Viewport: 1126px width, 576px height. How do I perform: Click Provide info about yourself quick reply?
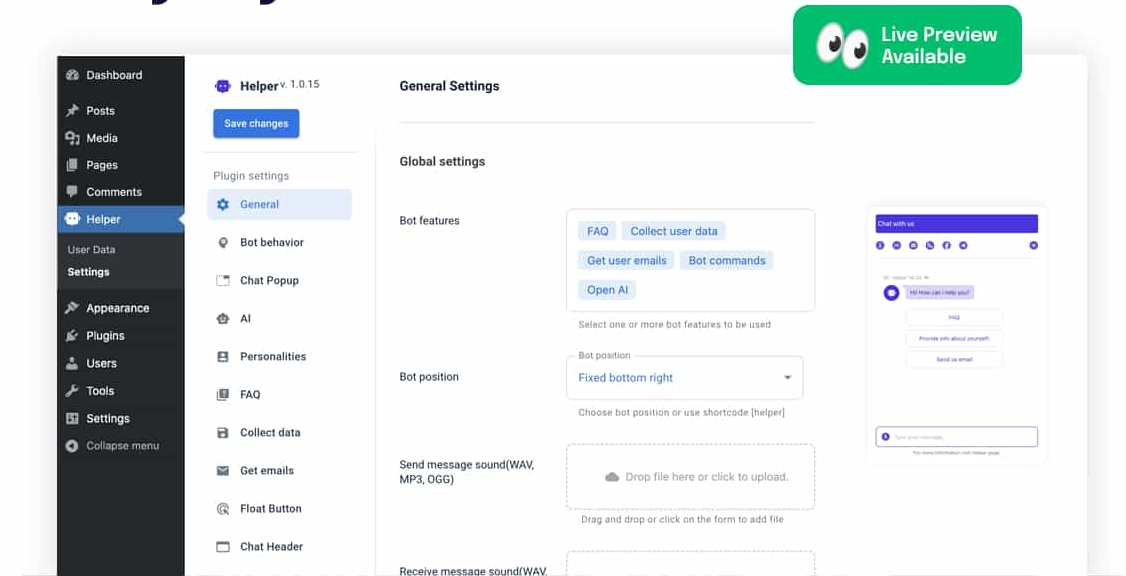coord(954,338)
